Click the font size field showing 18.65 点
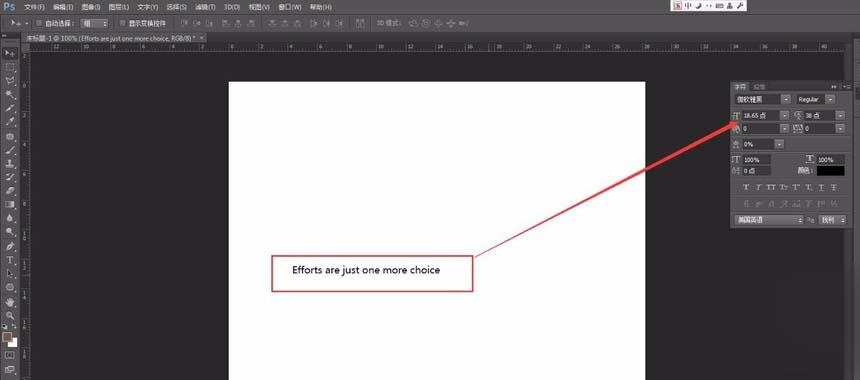 (x=761, y=116)
